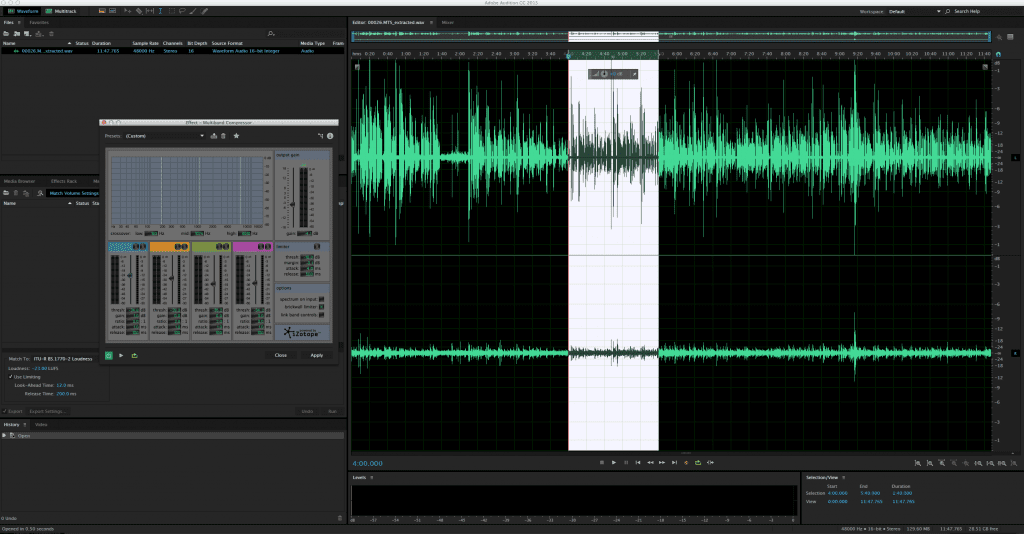Screen dimensions: 1024x534
Task: Open the Match To loudness dropdown
Action: pyautogui.click(x=63, y=358)
